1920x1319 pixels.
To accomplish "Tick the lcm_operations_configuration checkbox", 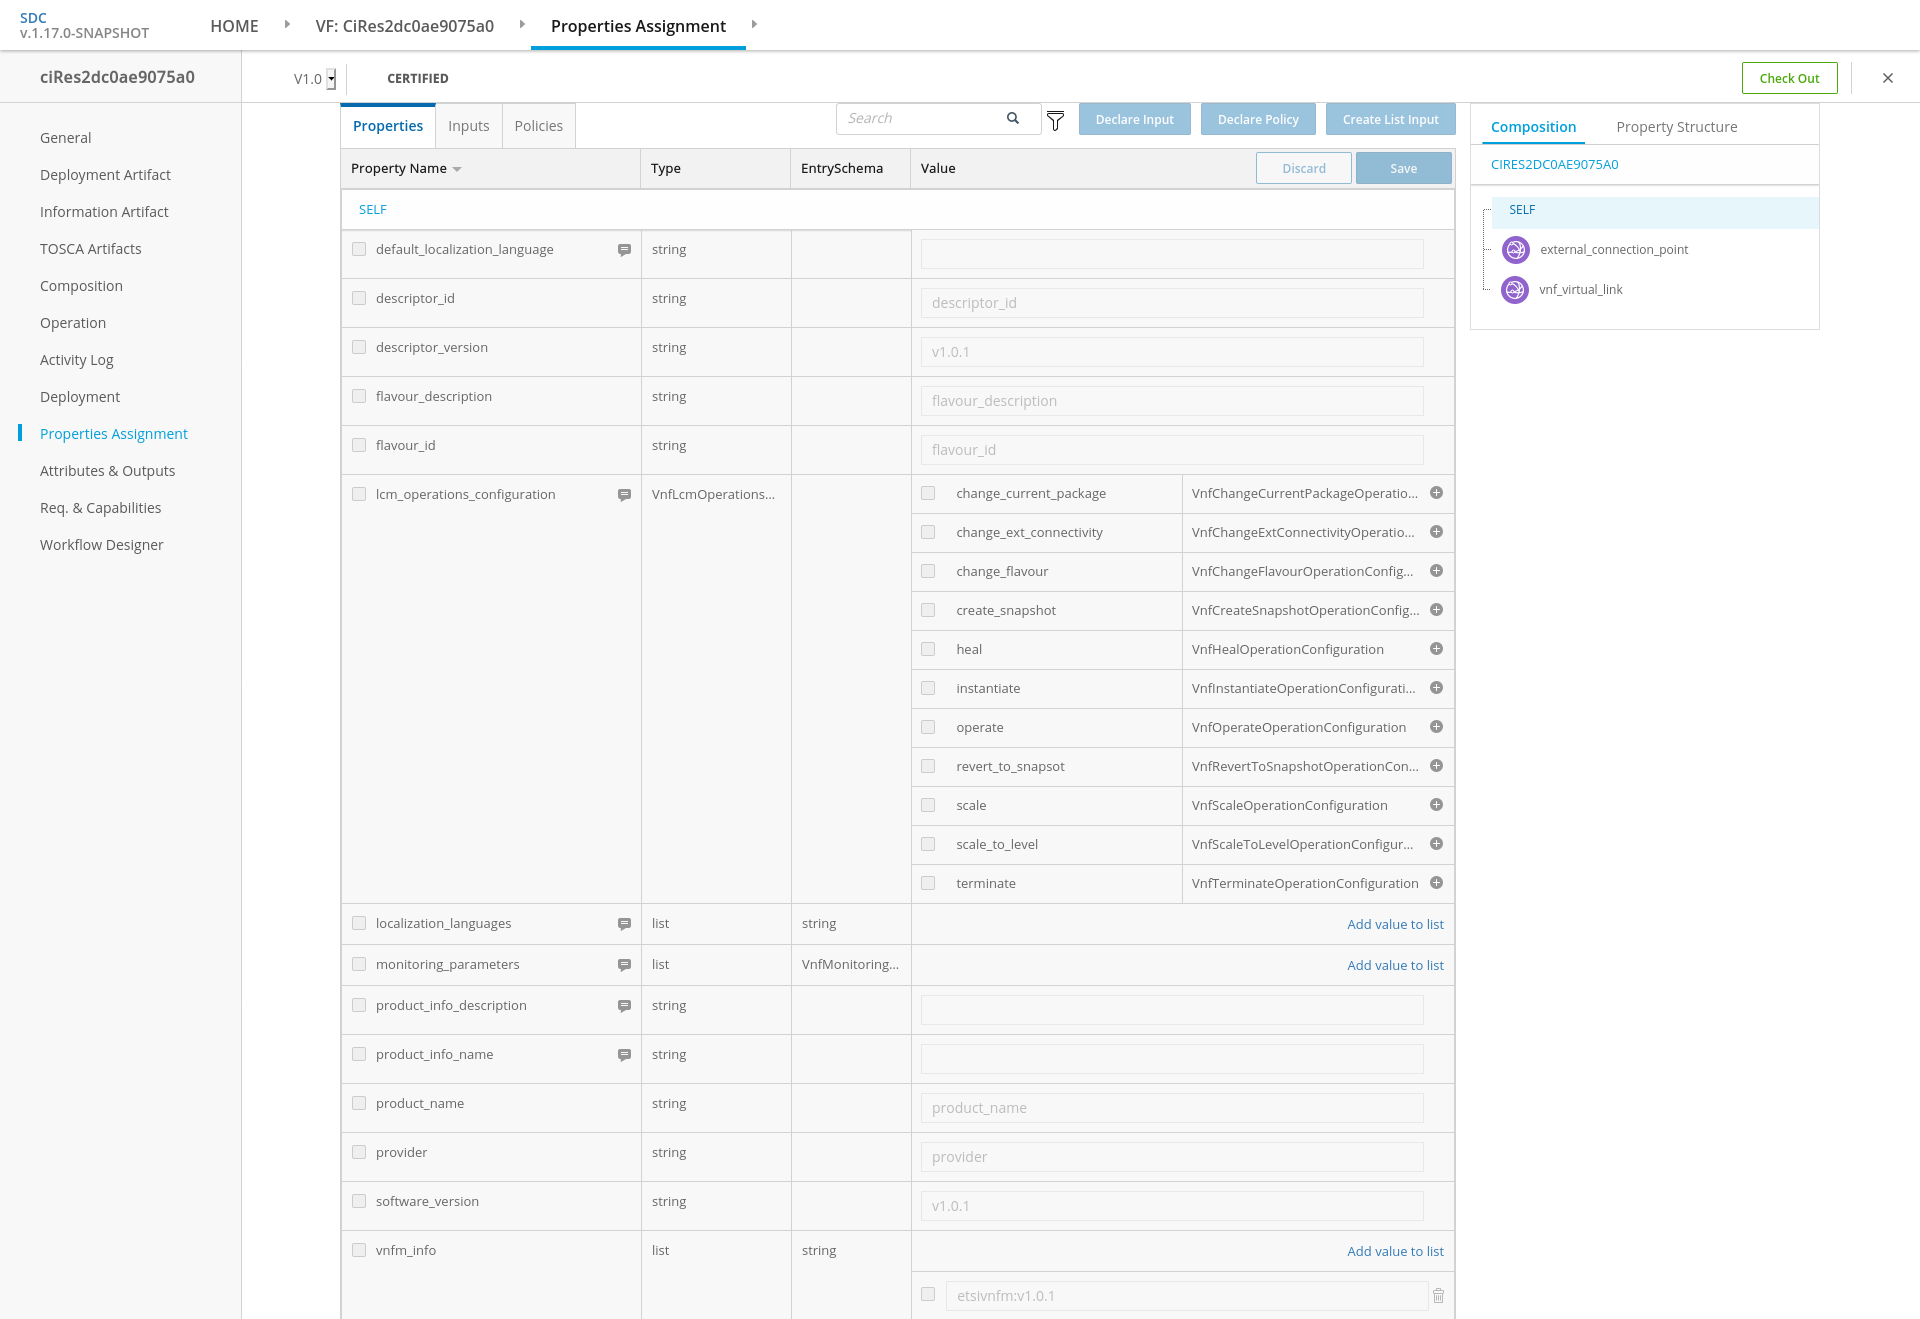I will pos(359,494).
